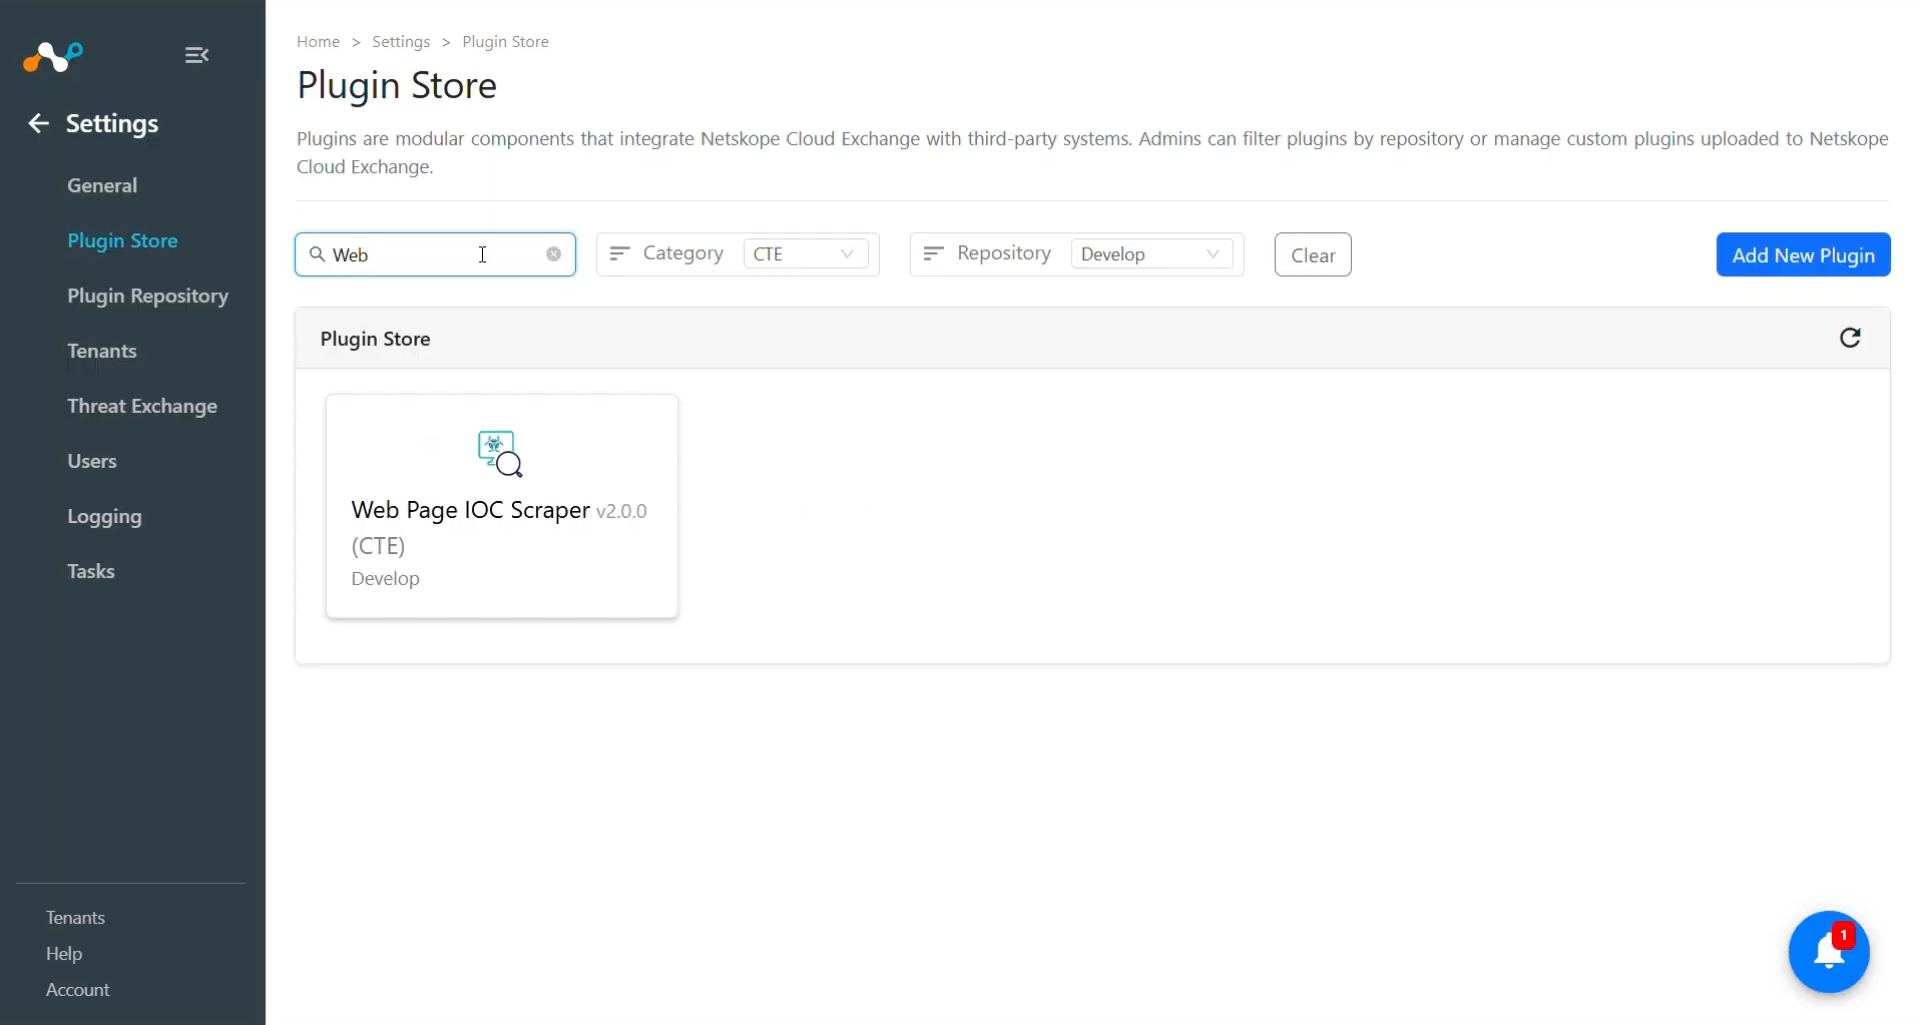The width and height of the screenshot is (1919, 1025).
Task: Open the notifications bell
Action: 1829,951
